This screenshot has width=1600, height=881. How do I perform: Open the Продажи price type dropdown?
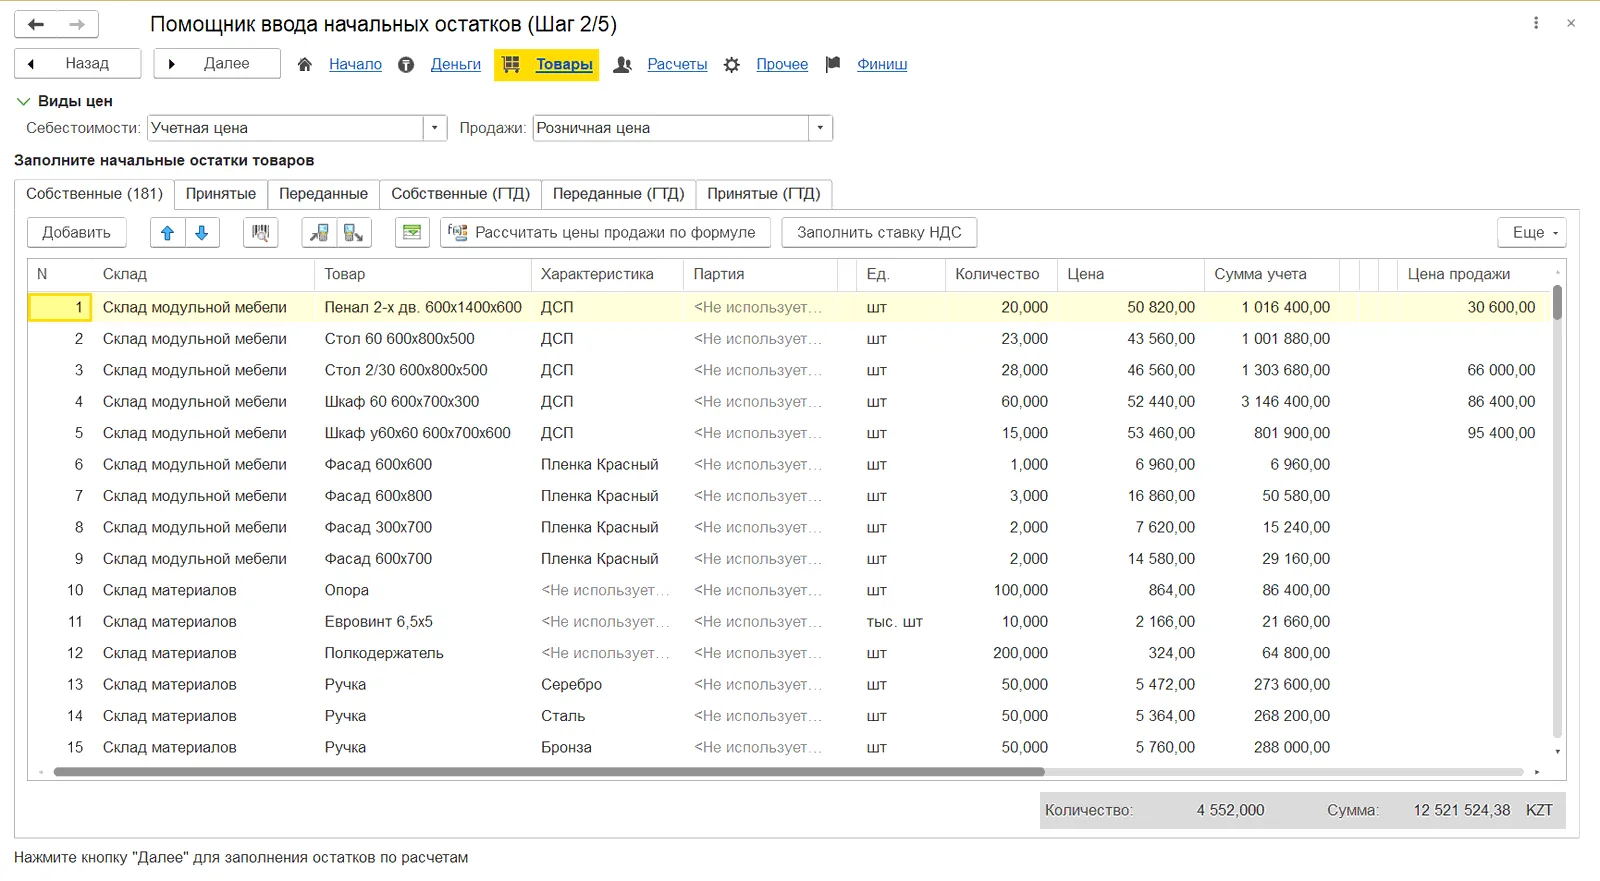point(821,128)
